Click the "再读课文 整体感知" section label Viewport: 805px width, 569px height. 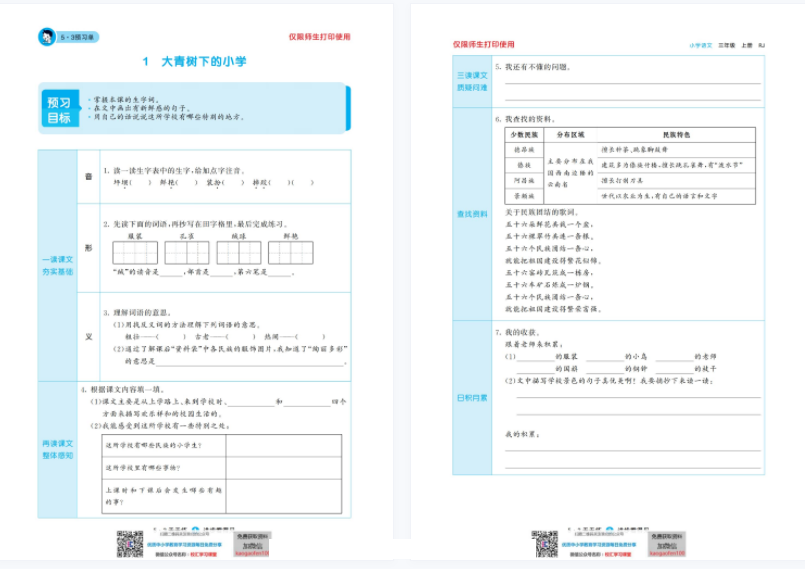click(58, 449)
